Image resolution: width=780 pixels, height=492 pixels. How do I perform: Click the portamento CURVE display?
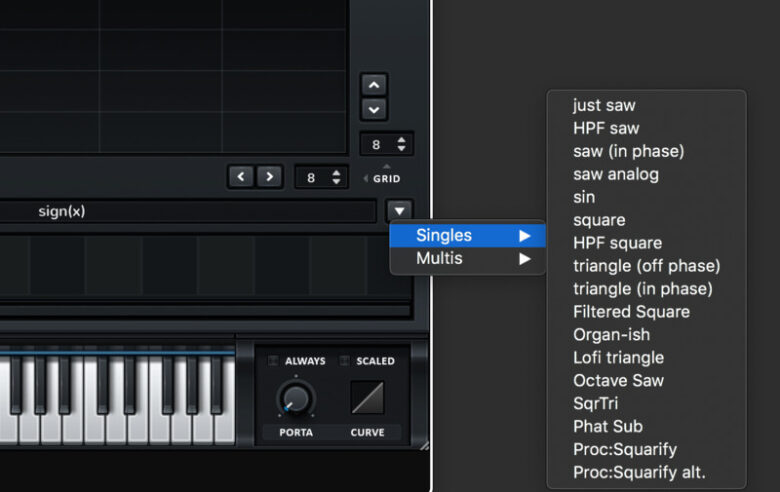[368, 397]
